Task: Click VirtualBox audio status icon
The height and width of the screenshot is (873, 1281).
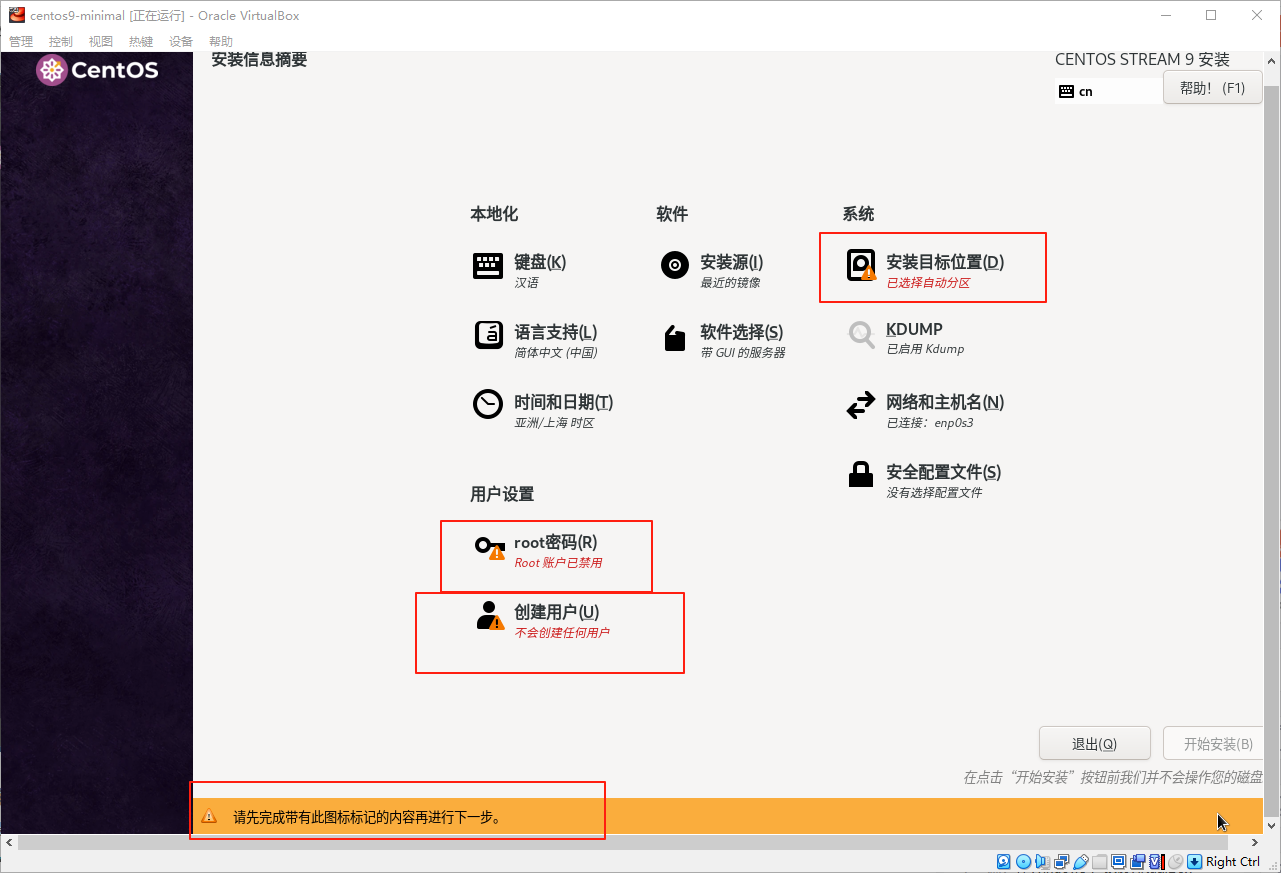Action: tap(1042, 861)
